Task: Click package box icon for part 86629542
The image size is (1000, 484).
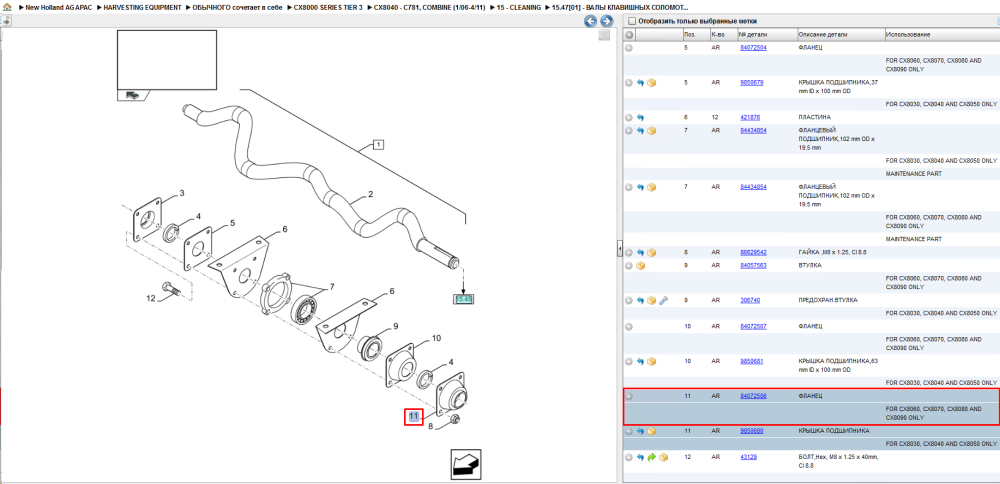Action: point(651,253)
